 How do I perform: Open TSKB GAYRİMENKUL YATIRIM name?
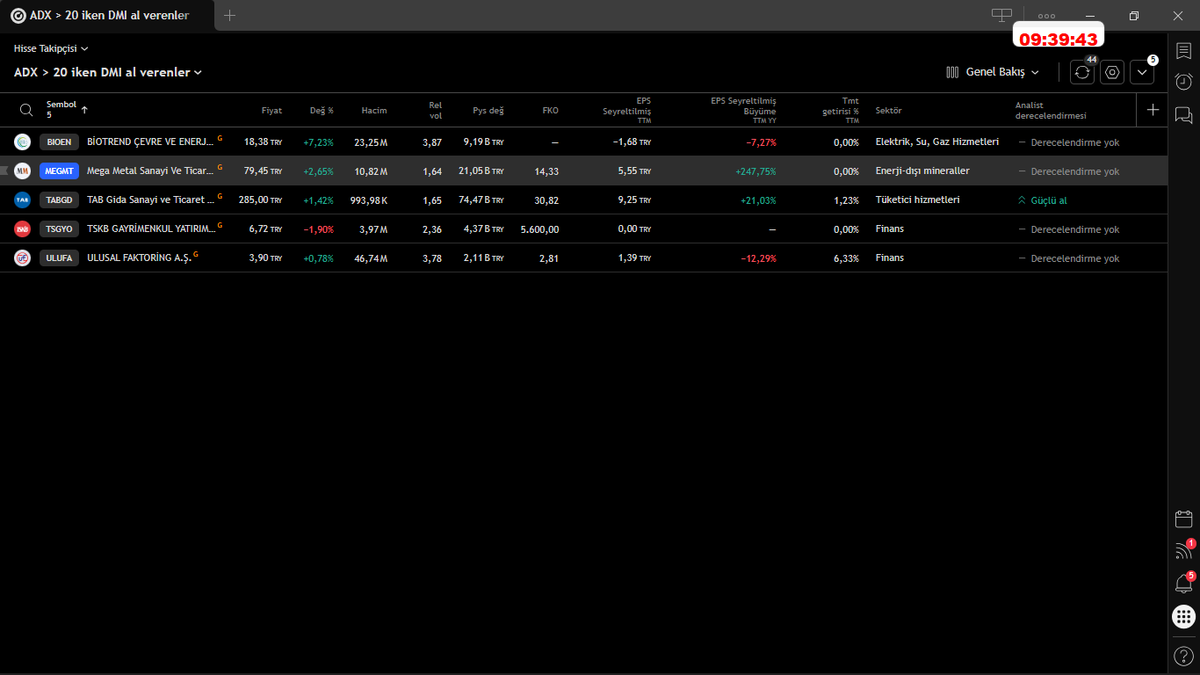click(150, 229)
